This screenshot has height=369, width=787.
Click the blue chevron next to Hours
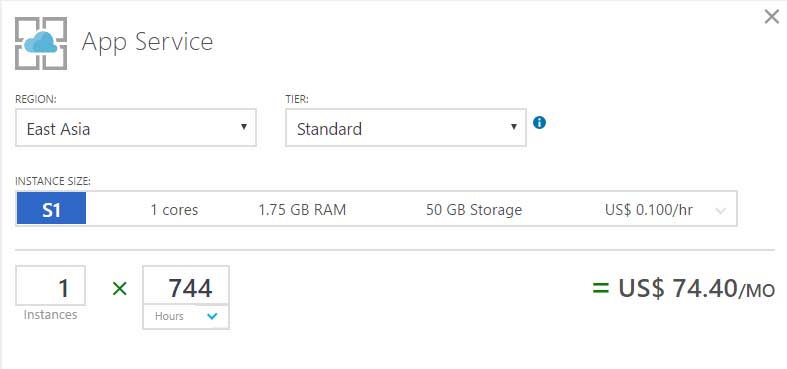[x=212, y=316]
